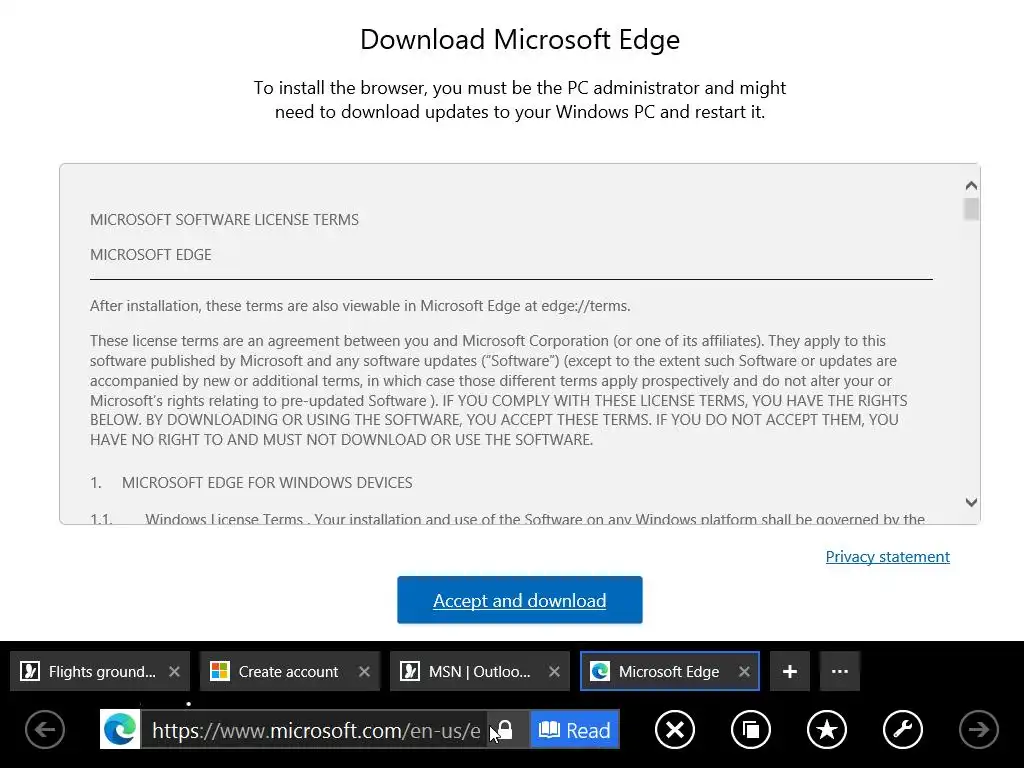Click MICROSOFT SOFTWARE LICENSE TERMS text
Screen dimensions: 1024x768
pos(224,219)
